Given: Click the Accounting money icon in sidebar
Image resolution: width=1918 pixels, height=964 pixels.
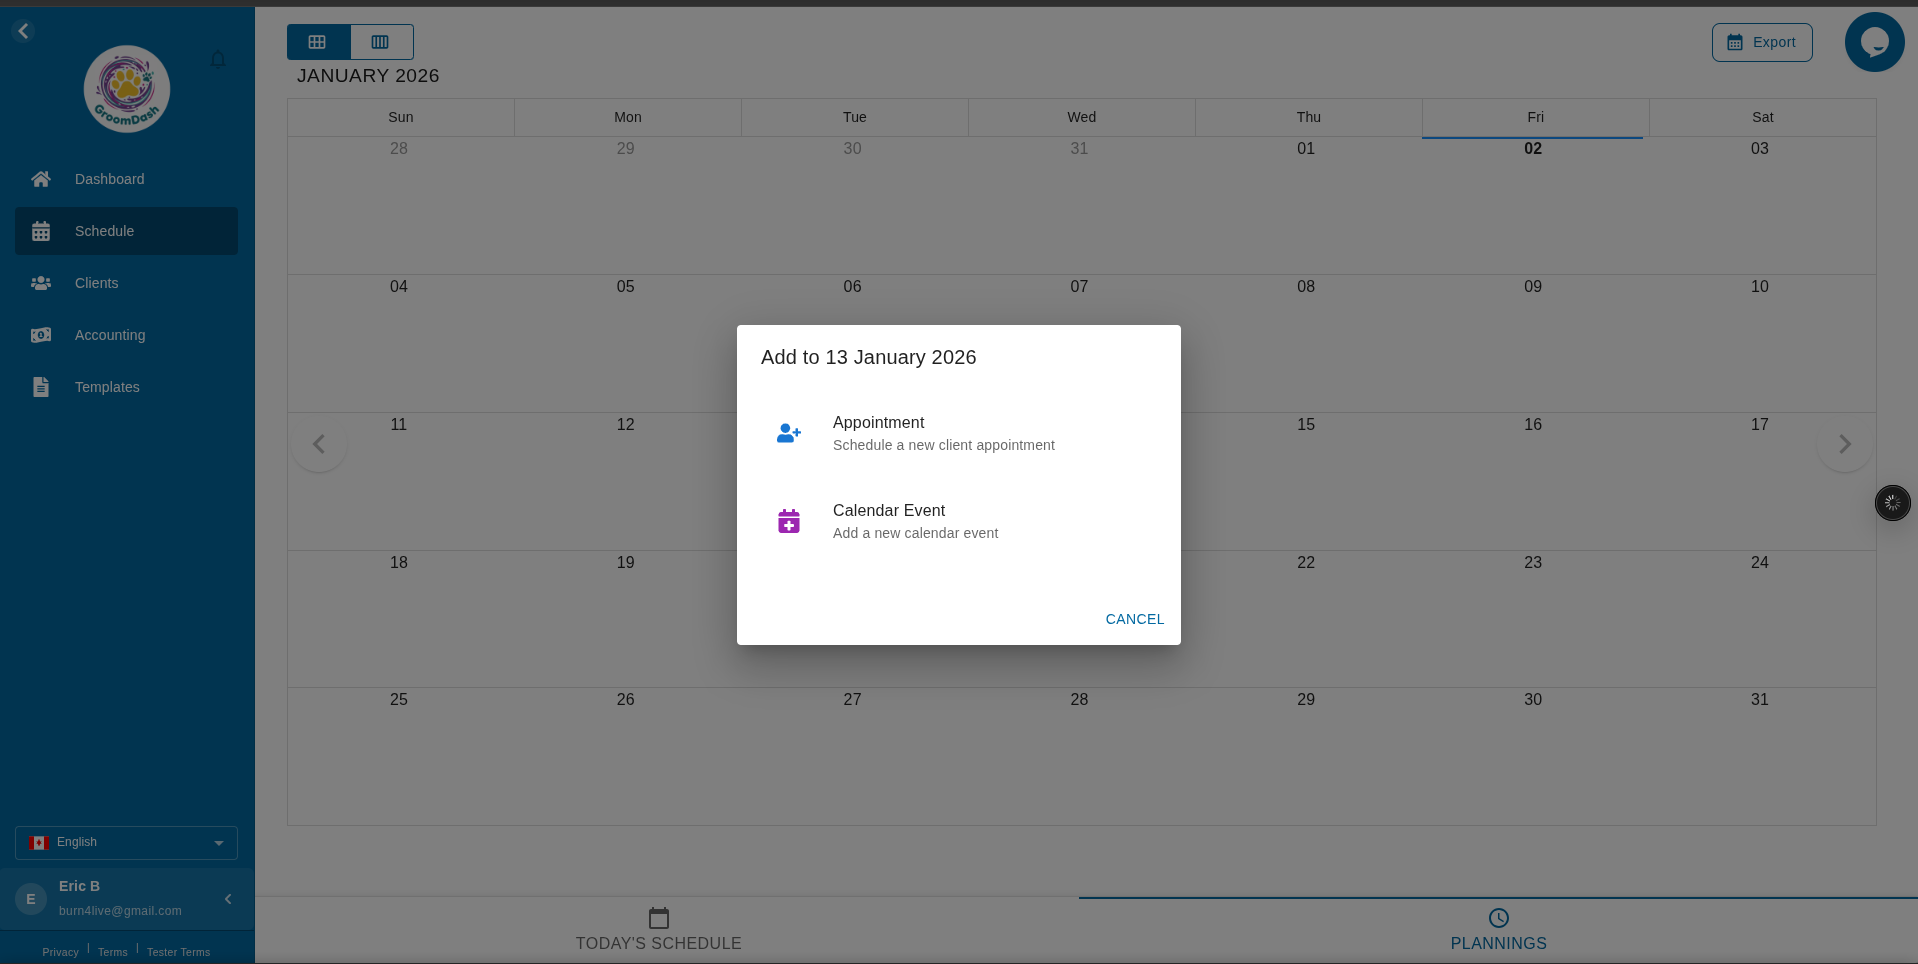Looking at the screenshot, I should 40,335.
